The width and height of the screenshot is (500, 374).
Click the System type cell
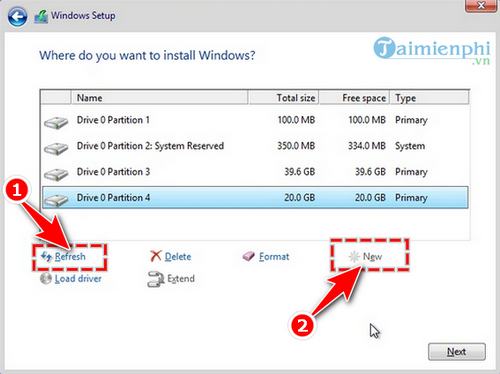coord(410,146)
